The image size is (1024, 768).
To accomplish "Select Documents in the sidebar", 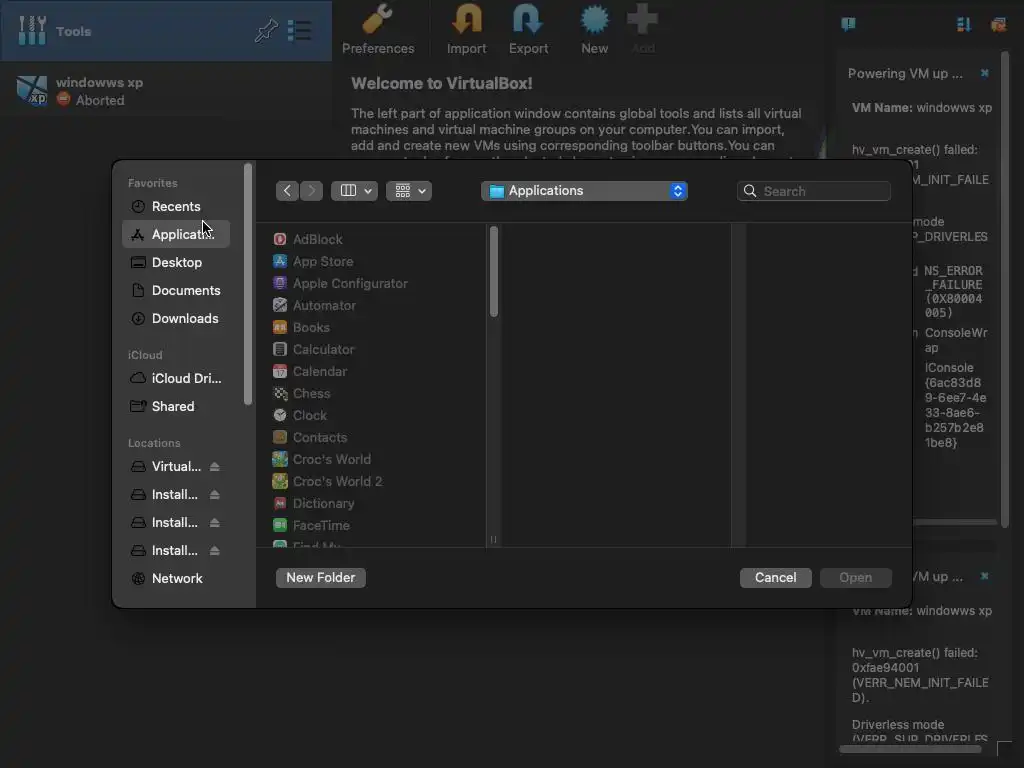I will point(176,290).
